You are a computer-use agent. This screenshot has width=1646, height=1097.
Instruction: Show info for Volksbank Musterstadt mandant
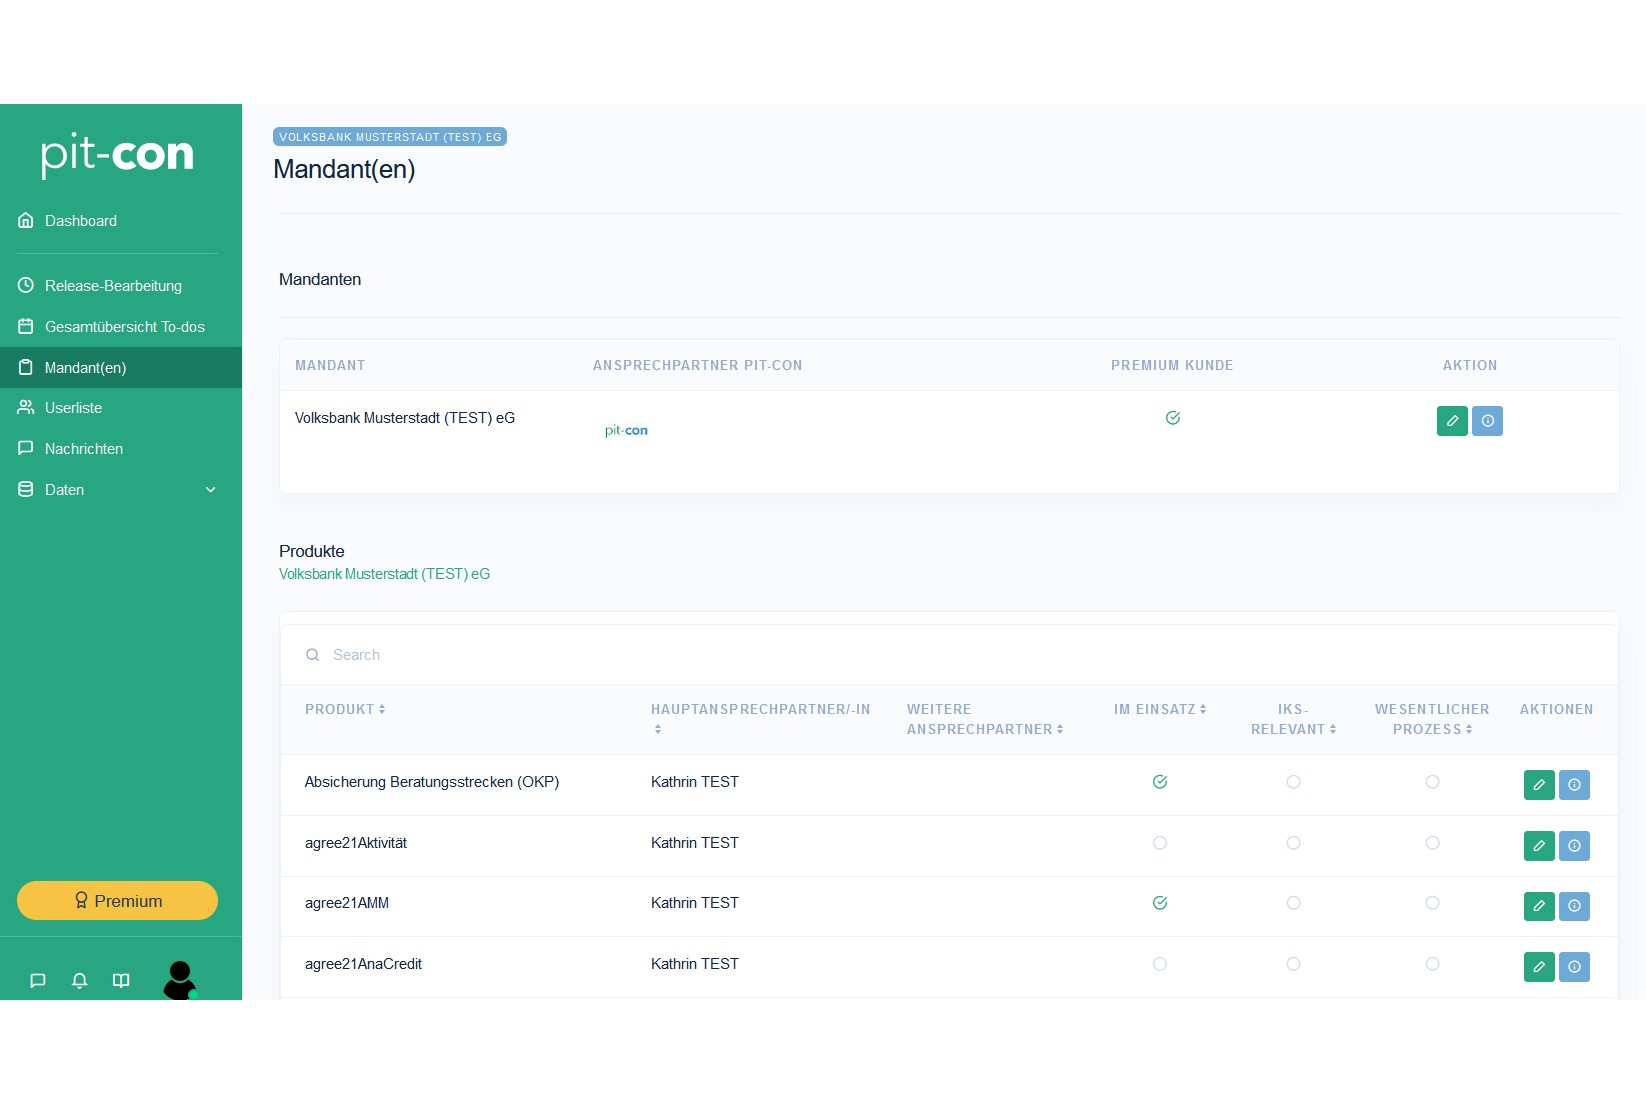tap(1487, 421)
